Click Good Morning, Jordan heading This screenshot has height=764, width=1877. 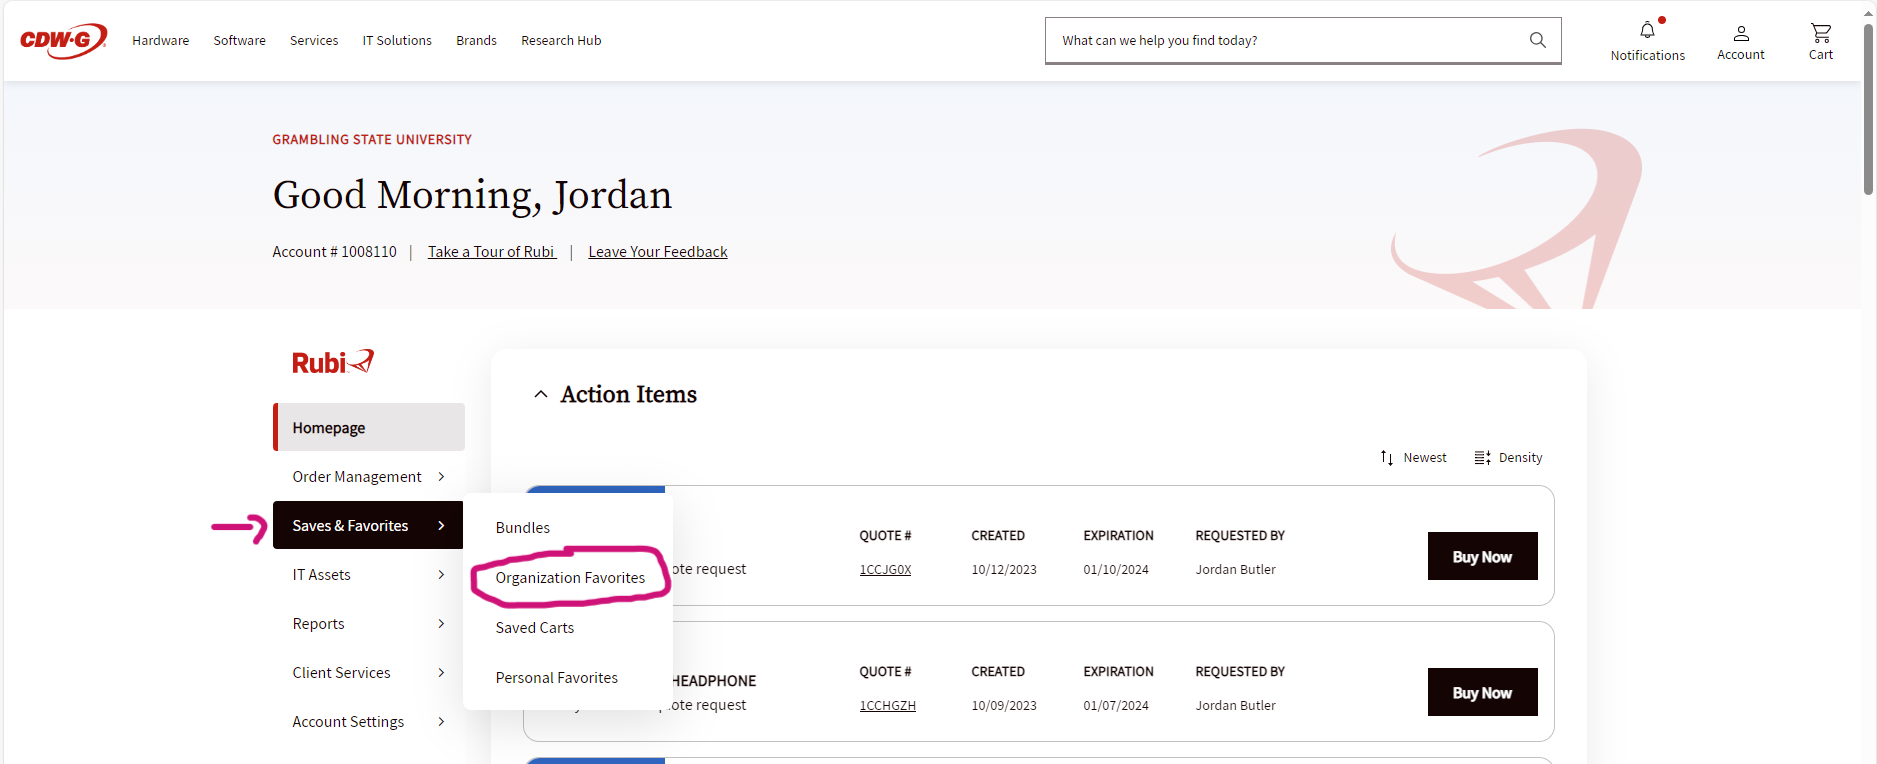(472, 195)
